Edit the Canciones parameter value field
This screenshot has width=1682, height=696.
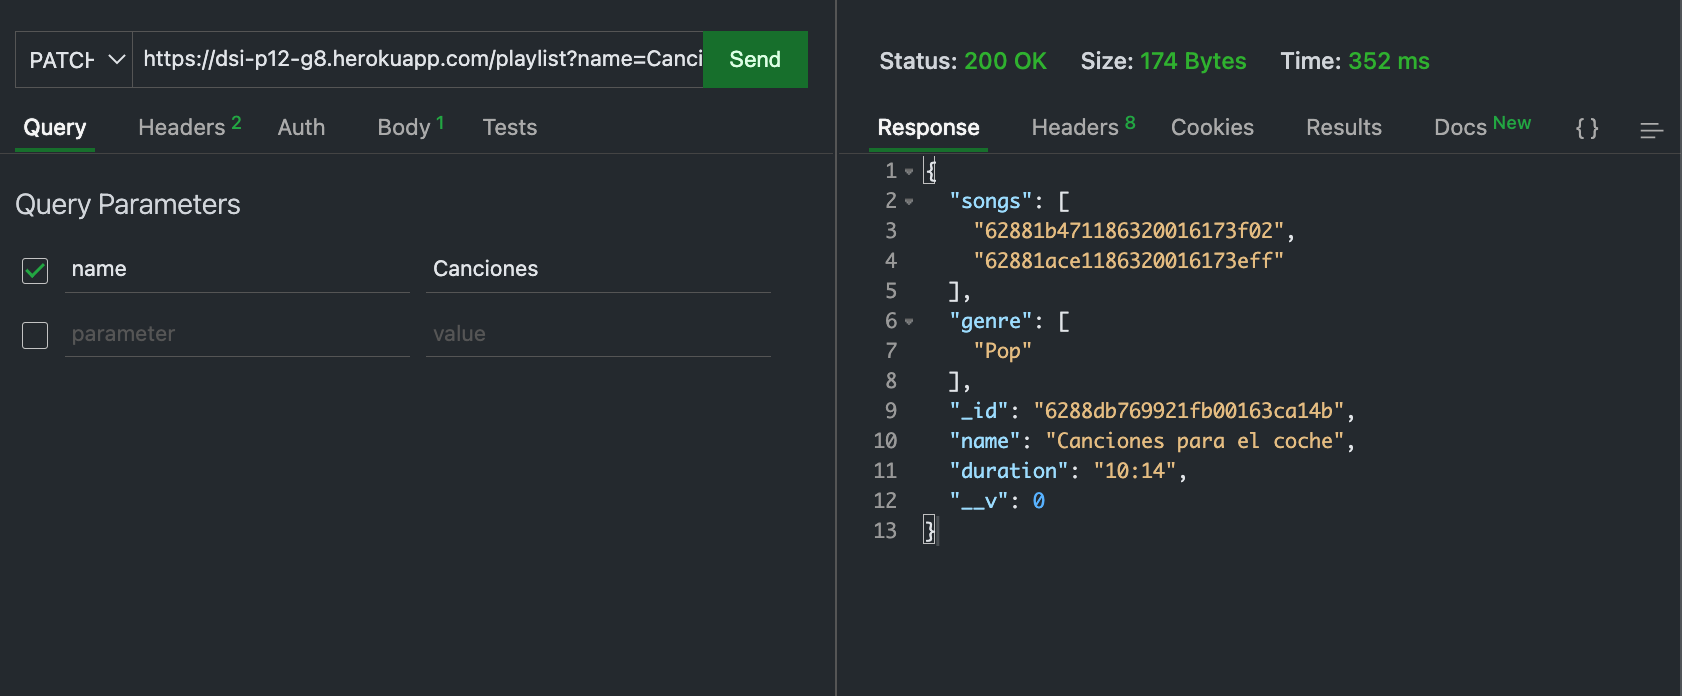598,269
